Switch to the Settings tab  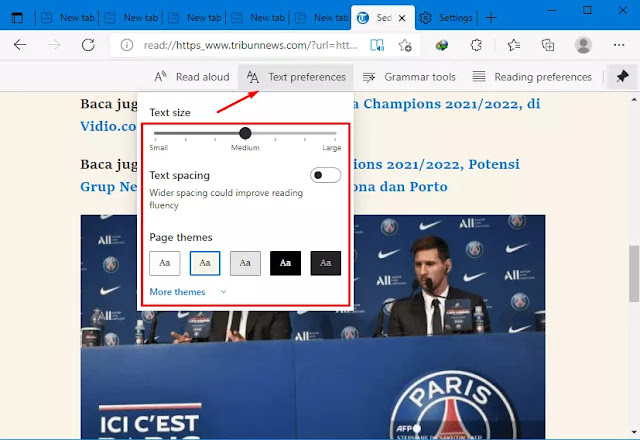pyautogui.click(x=446, y=18)
